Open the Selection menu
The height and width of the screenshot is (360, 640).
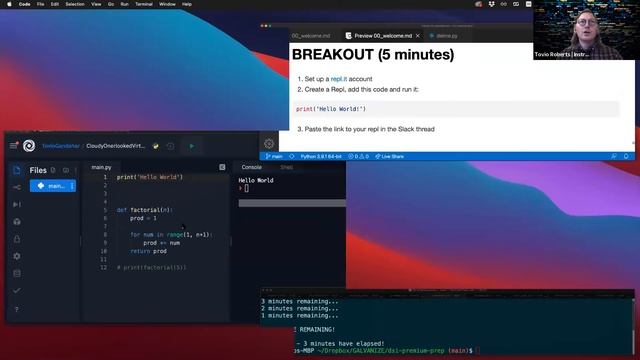75,4
